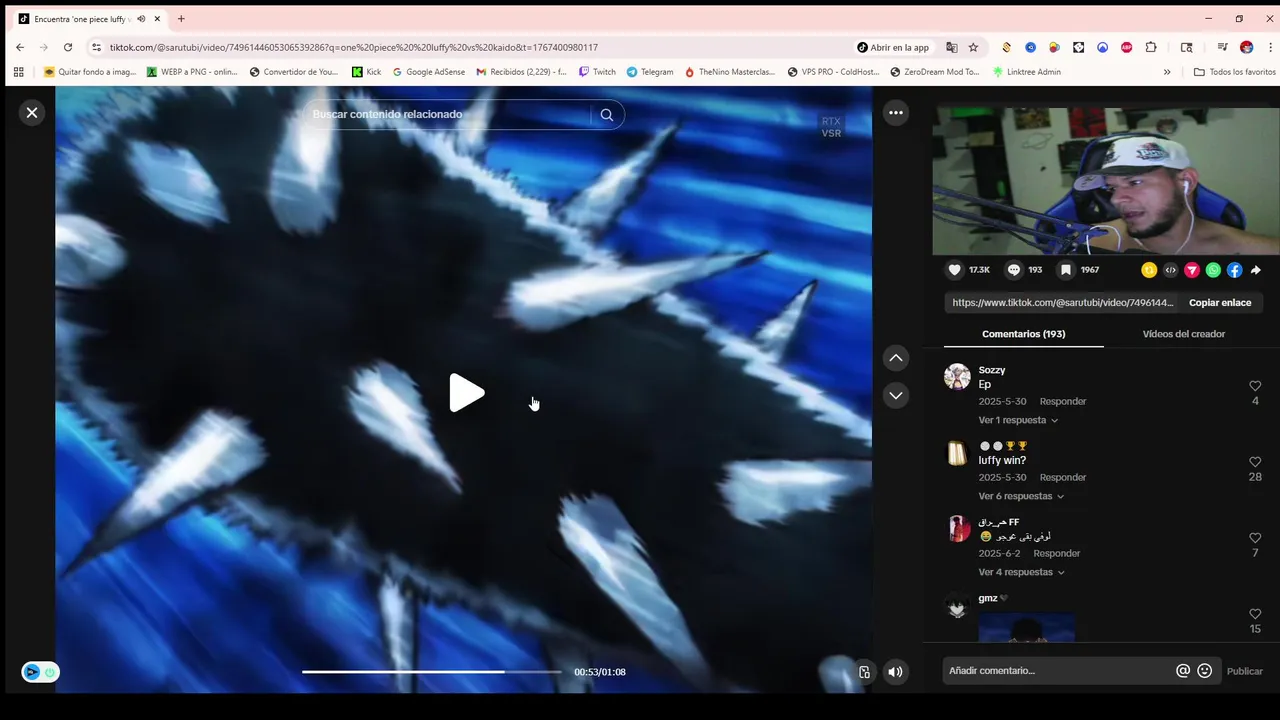1280x720 pixels.
Task: Mention a user with the @ icon
Action: pyautogui.click(x=1183, y=671)
